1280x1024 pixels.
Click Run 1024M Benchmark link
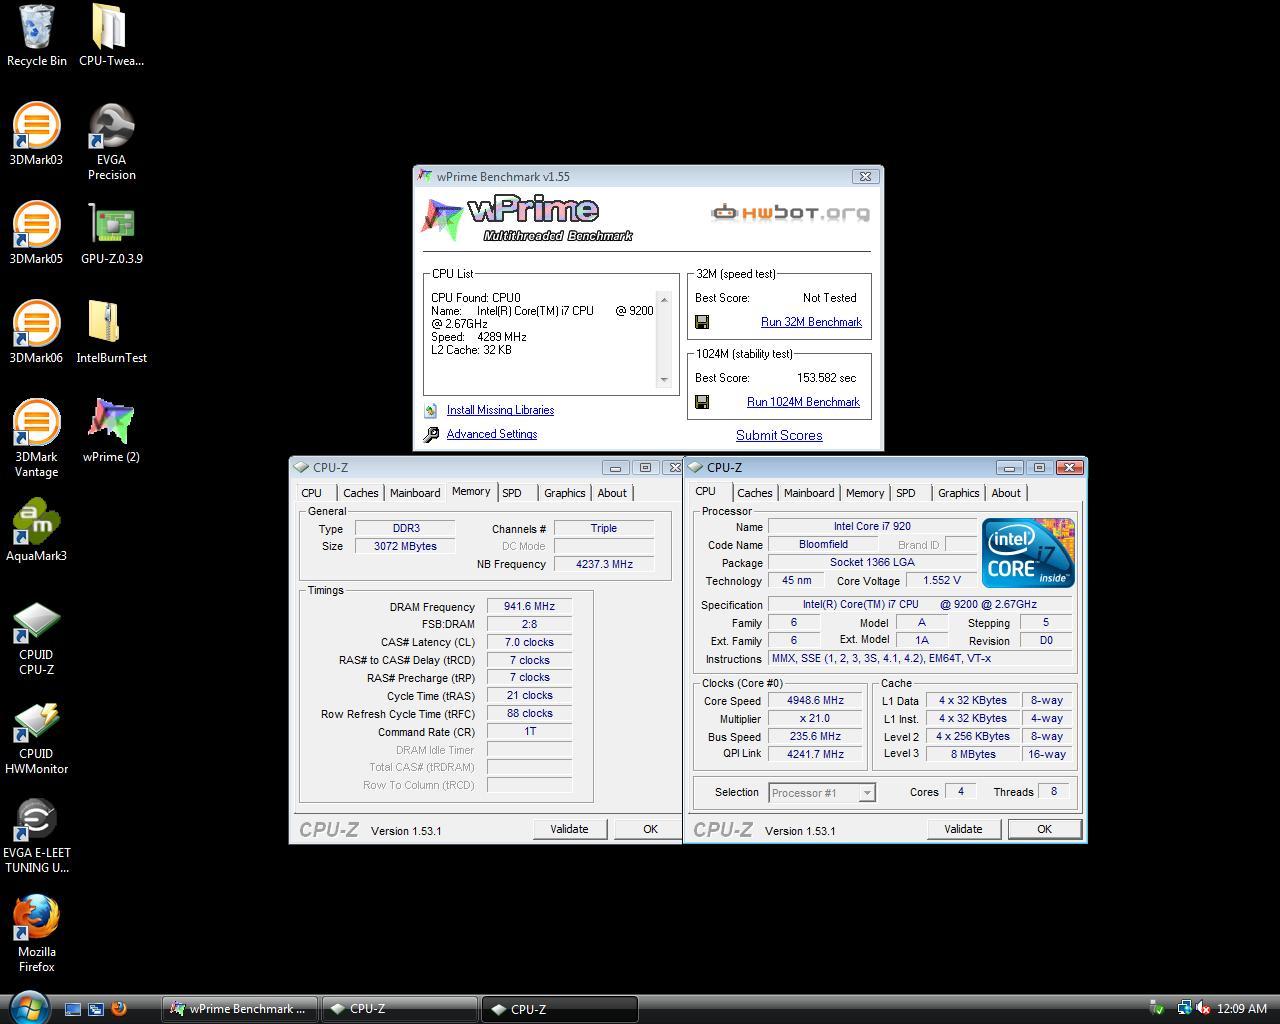(x=803, y=402)
